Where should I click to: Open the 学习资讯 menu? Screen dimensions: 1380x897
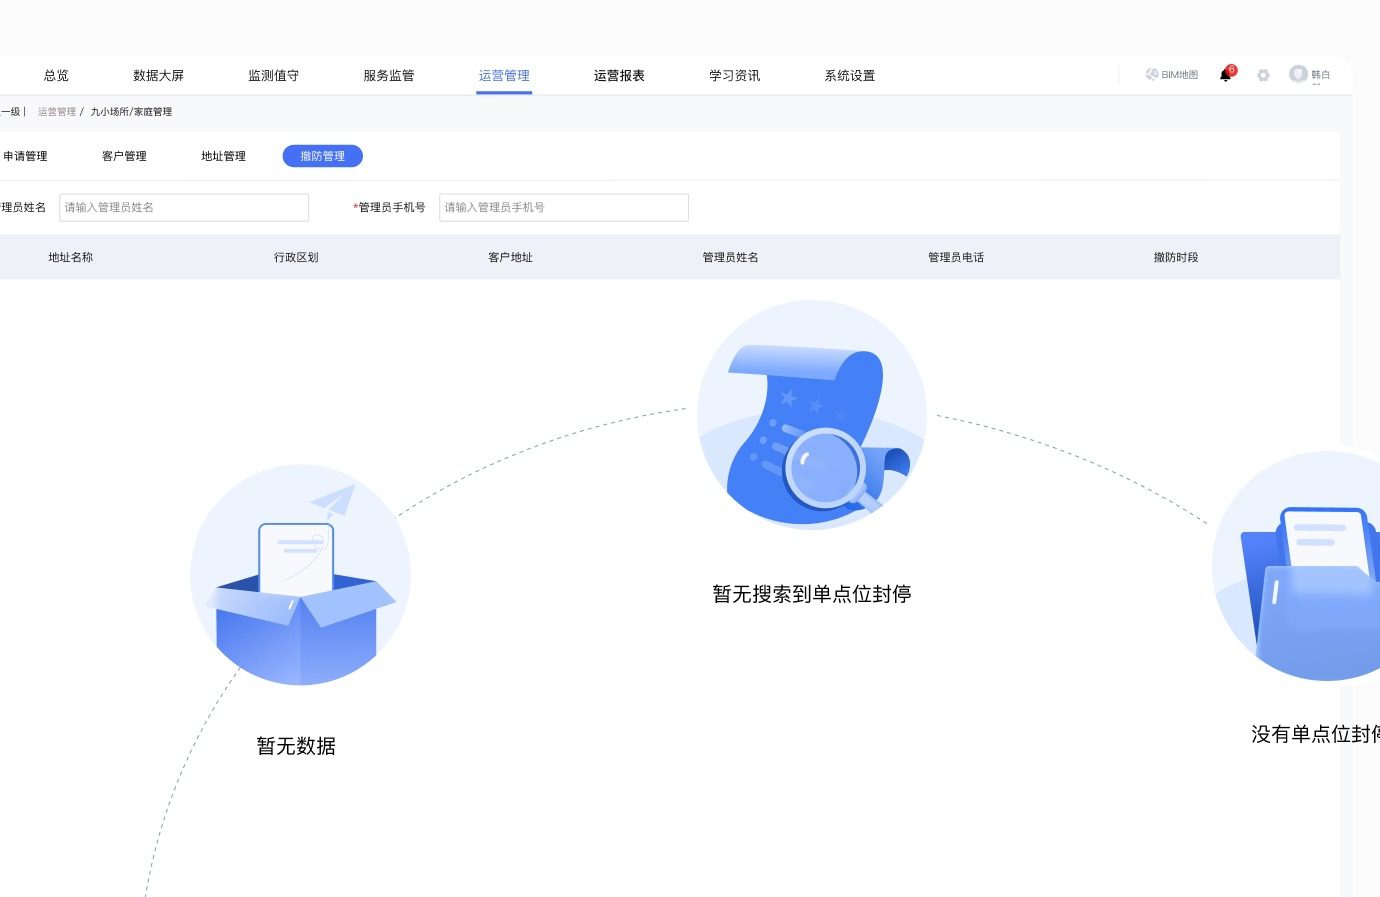tap(734, 76)
